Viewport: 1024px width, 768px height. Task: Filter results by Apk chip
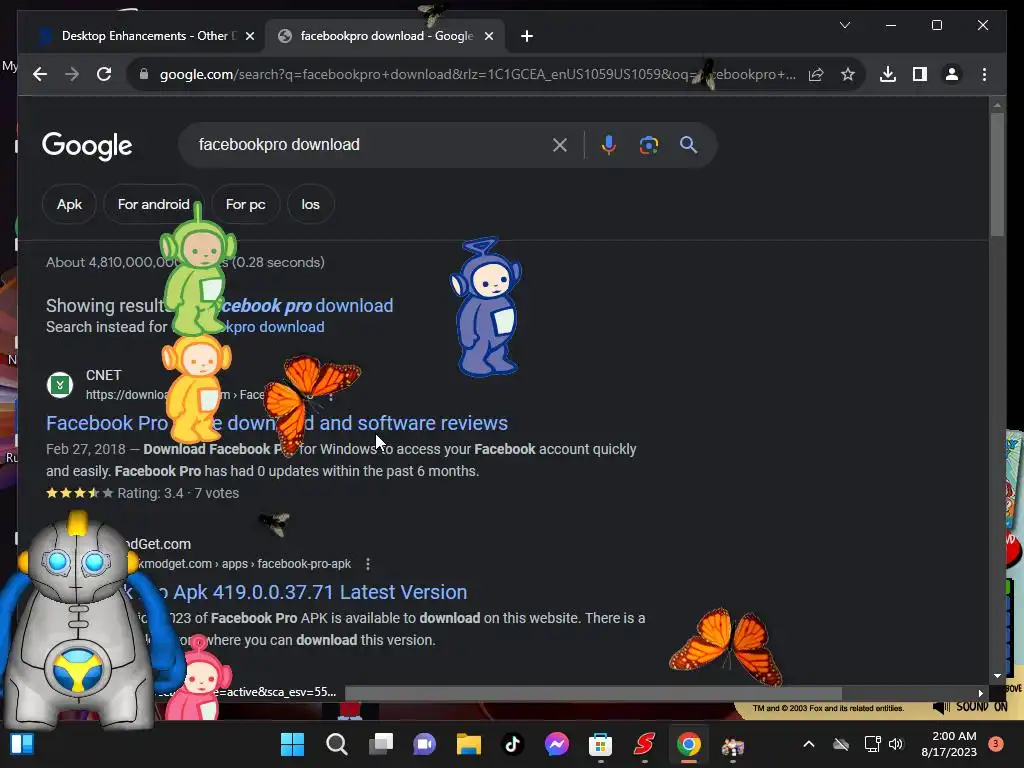point(69,204)
